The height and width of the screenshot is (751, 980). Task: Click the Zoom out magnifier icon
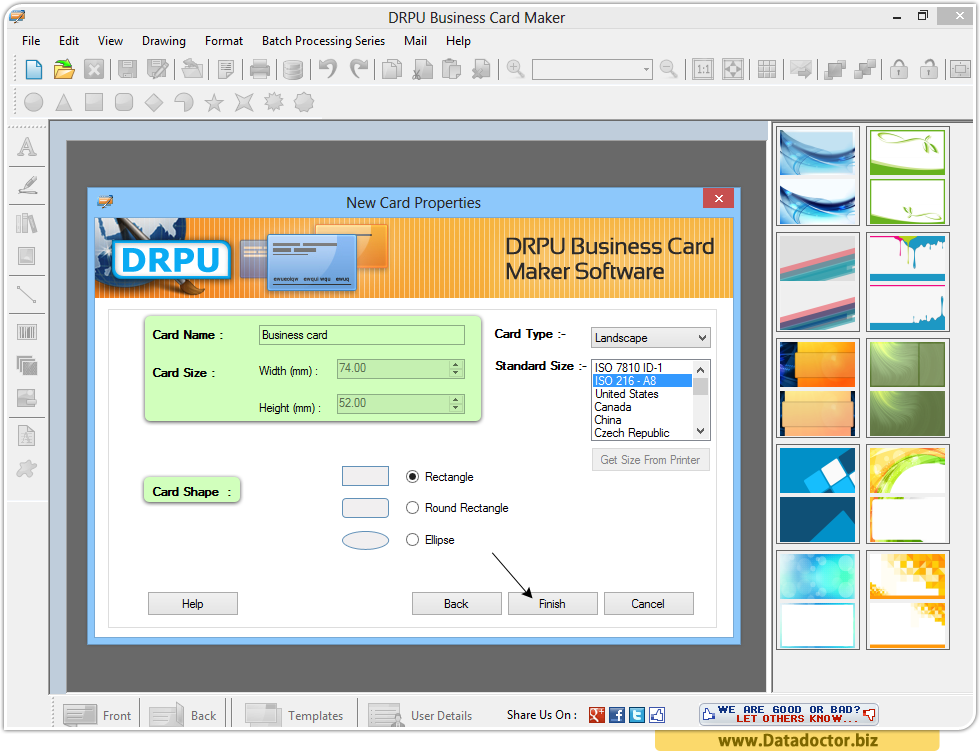coord(669,69)
